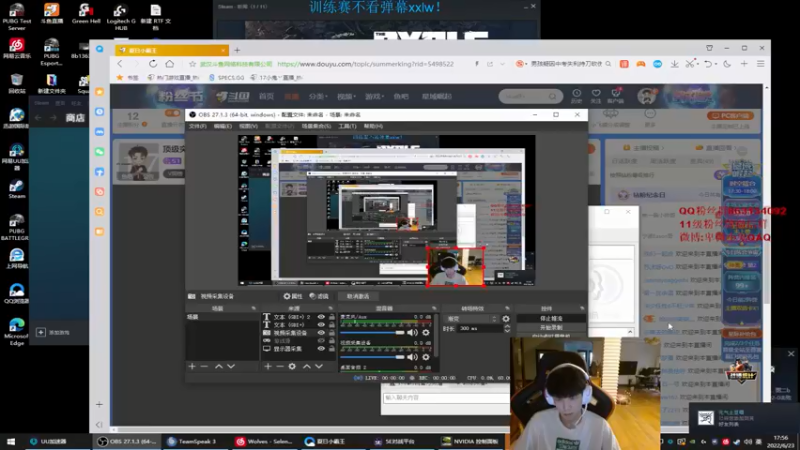Open transition properties gear in OBS

coord(506,319)
